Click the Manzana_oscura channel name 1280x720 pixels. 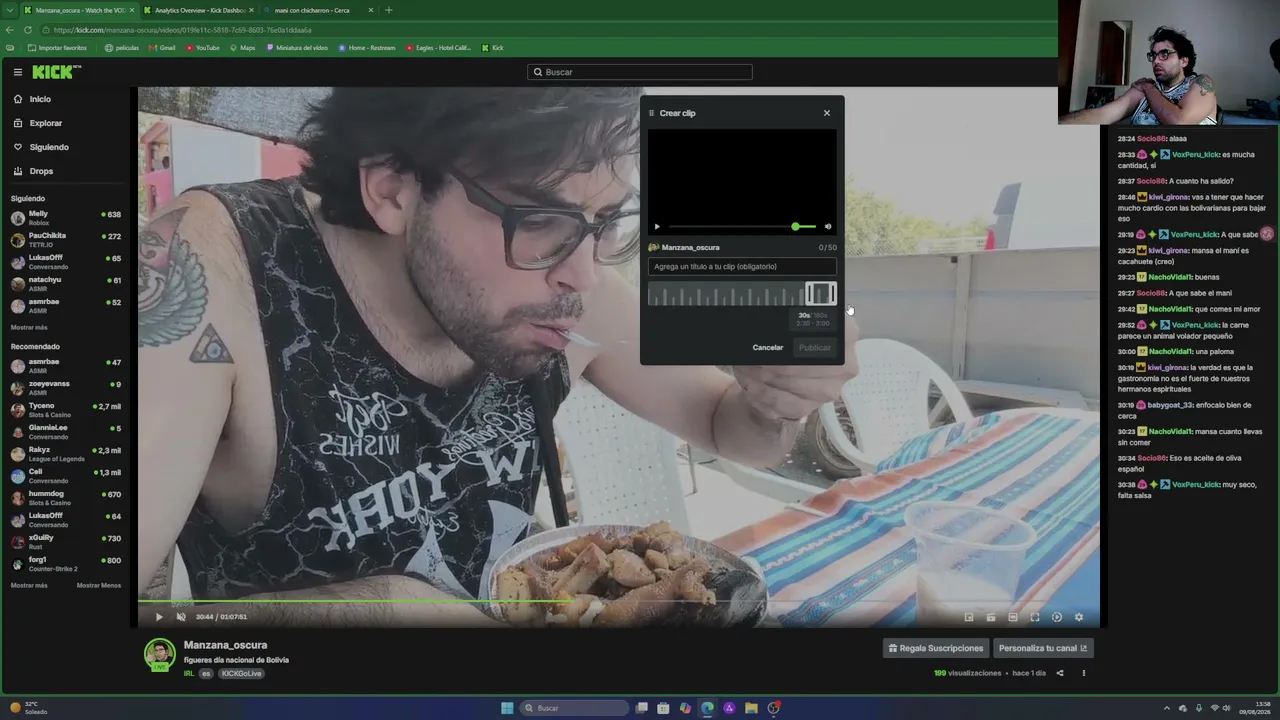click(x=225, y=645)
